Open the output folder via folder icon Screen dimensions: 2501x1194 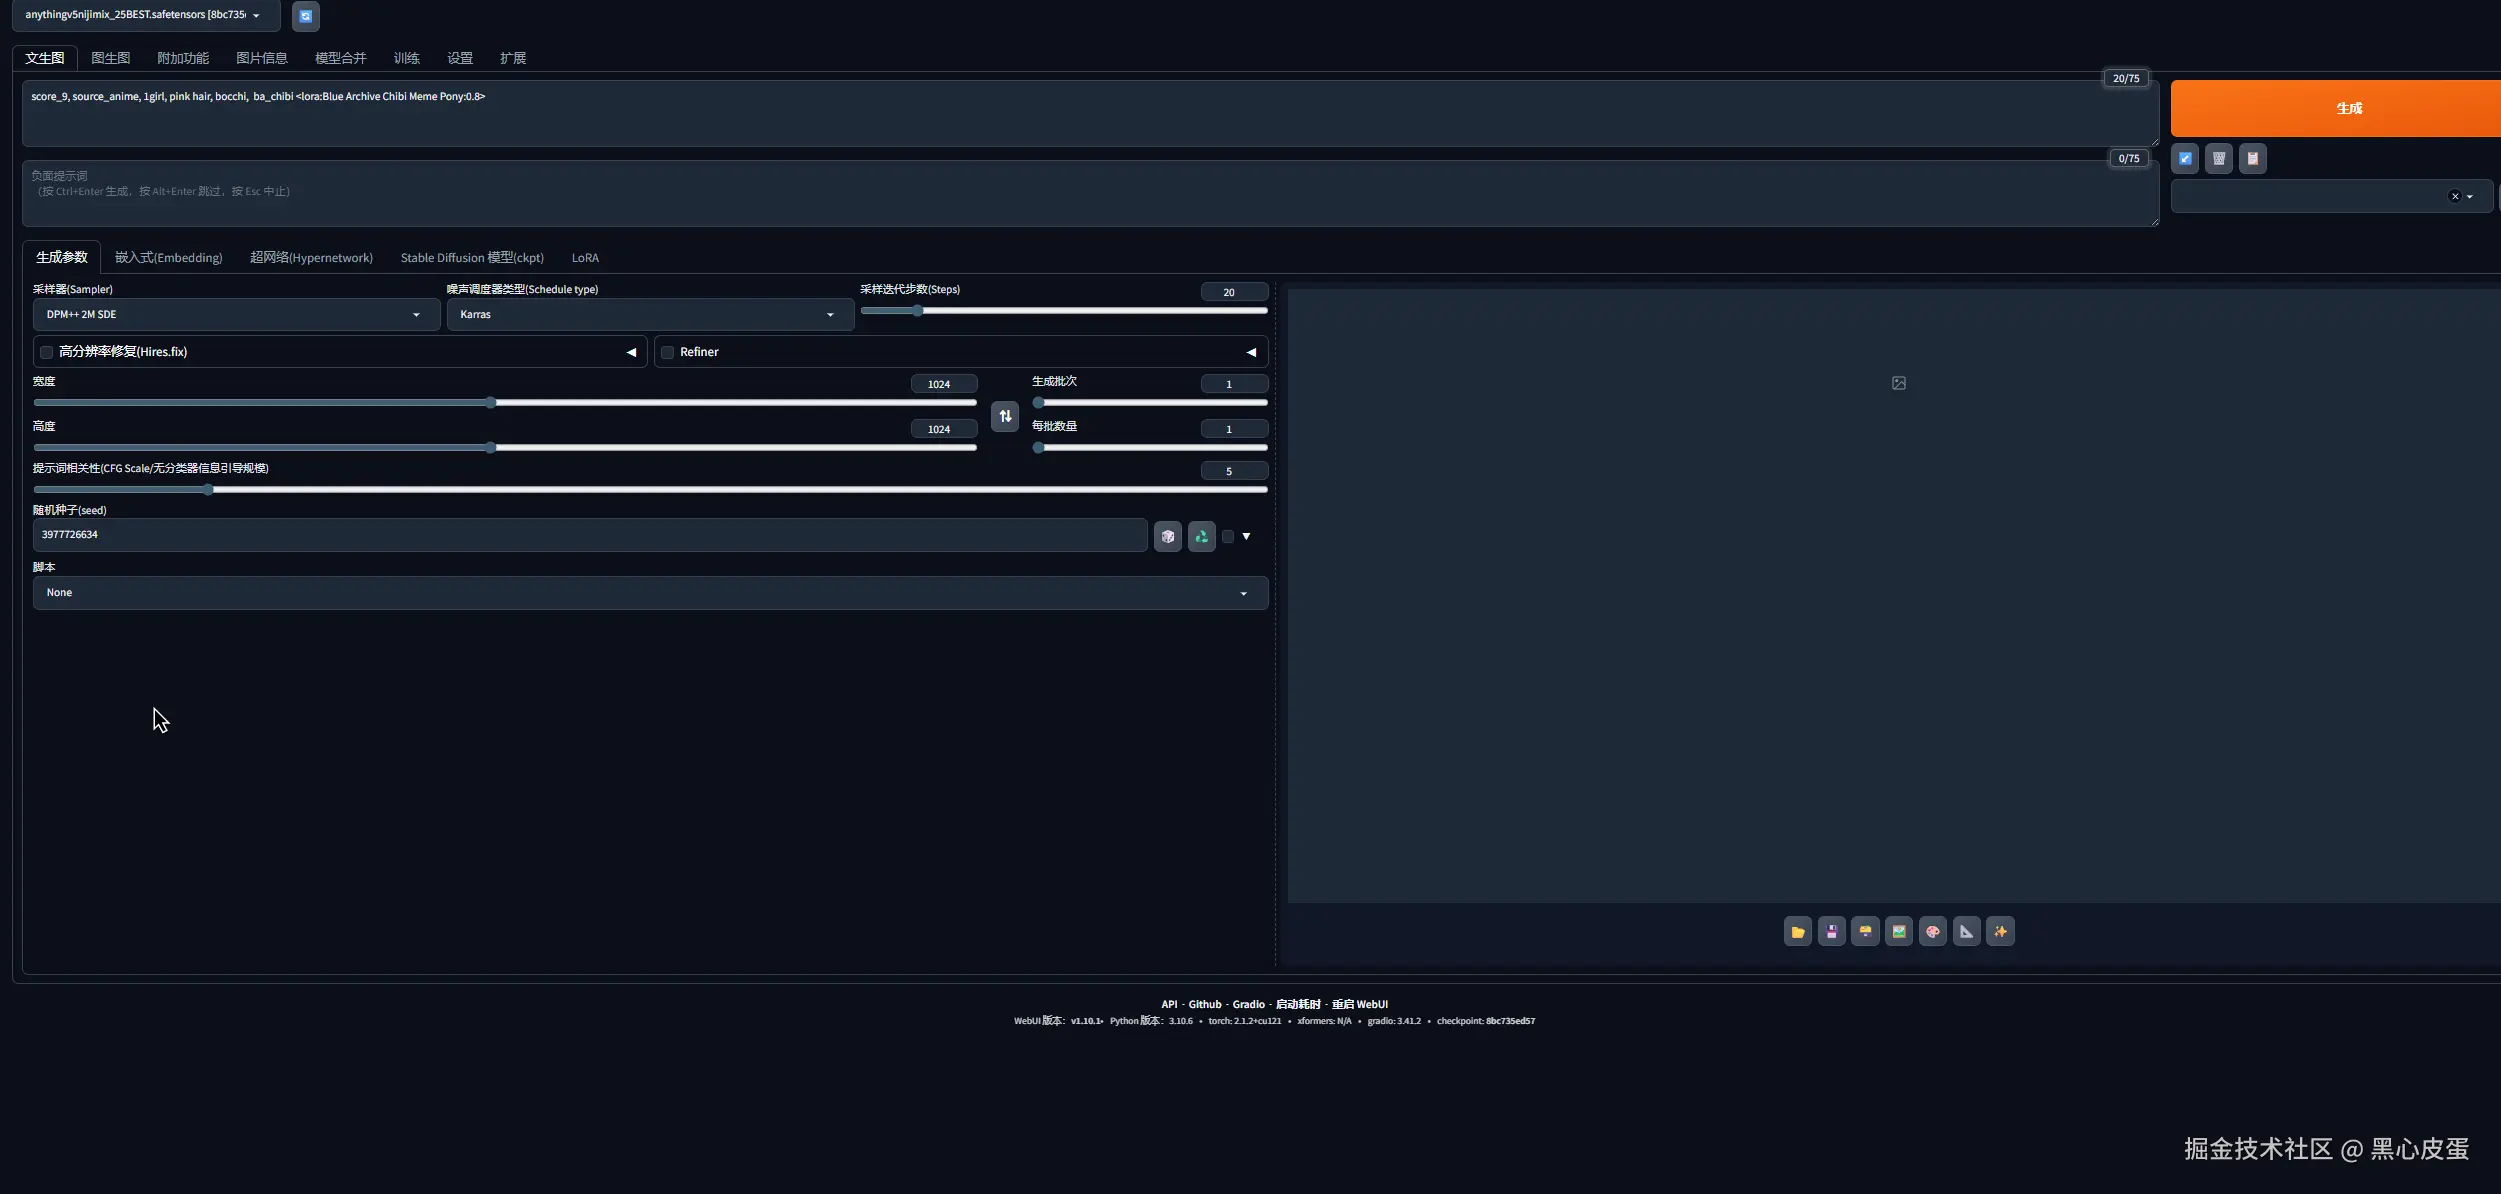click(x=1797, y=931)
